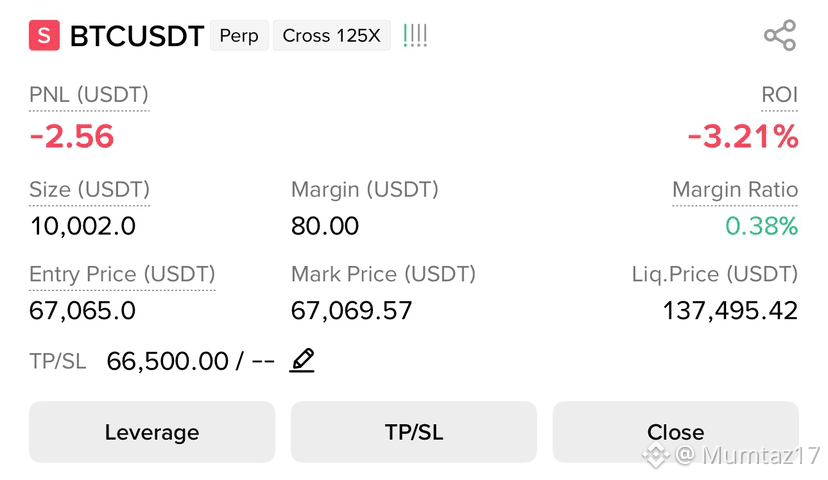
Task: Tap the 137,495.42 liquidation price
Action: [x=730, y=310]
